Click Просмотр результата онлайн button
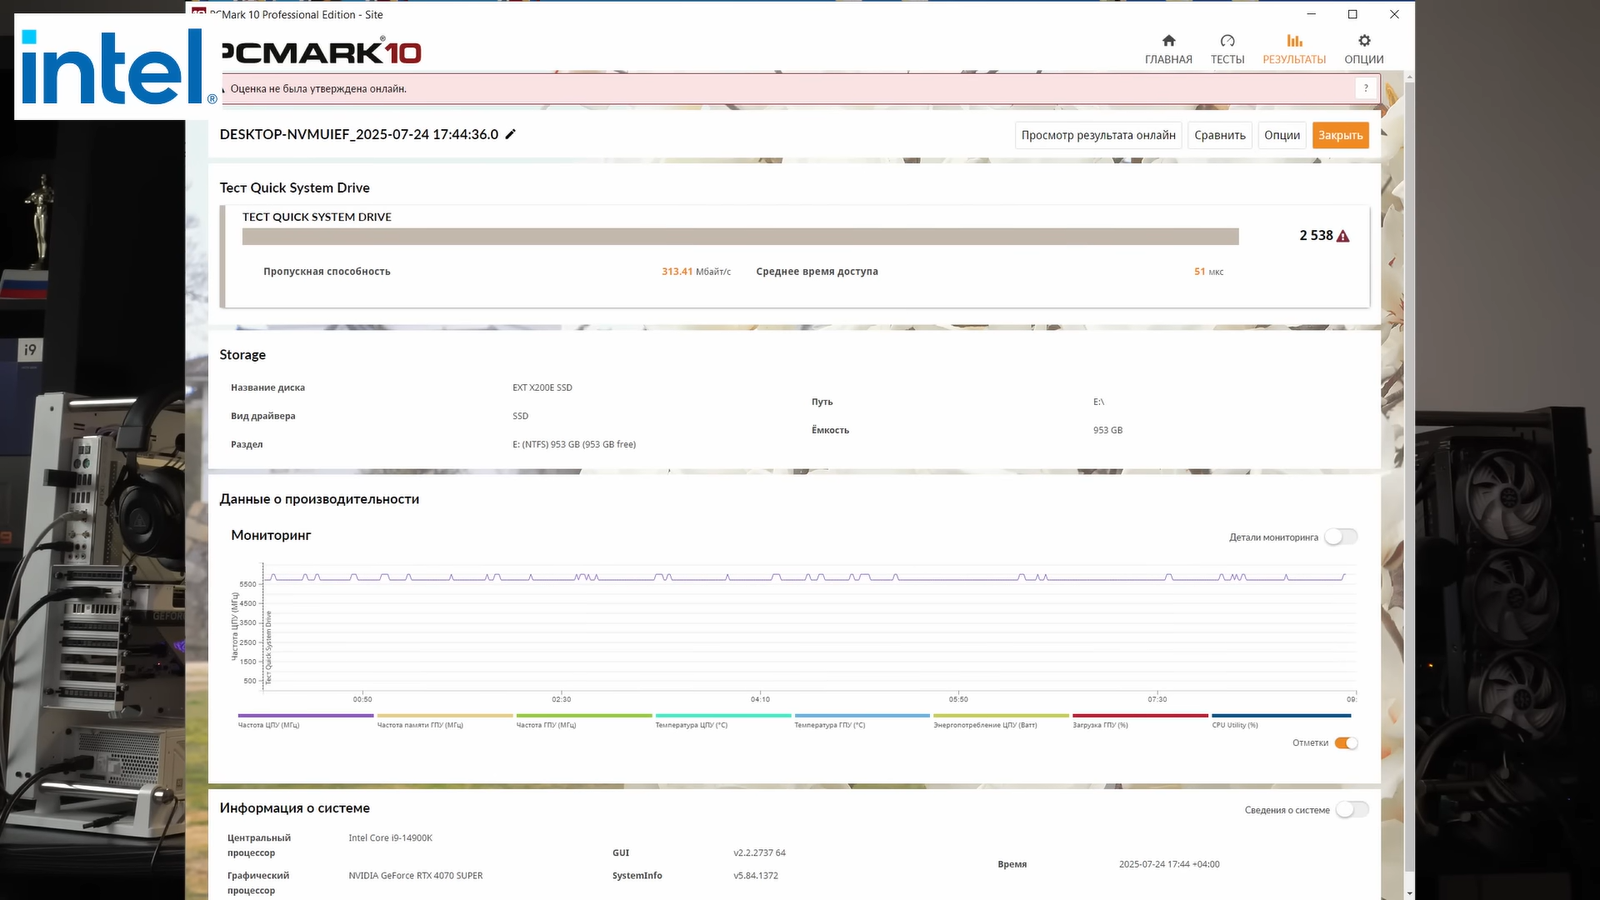 click(x=1098, y=135)
